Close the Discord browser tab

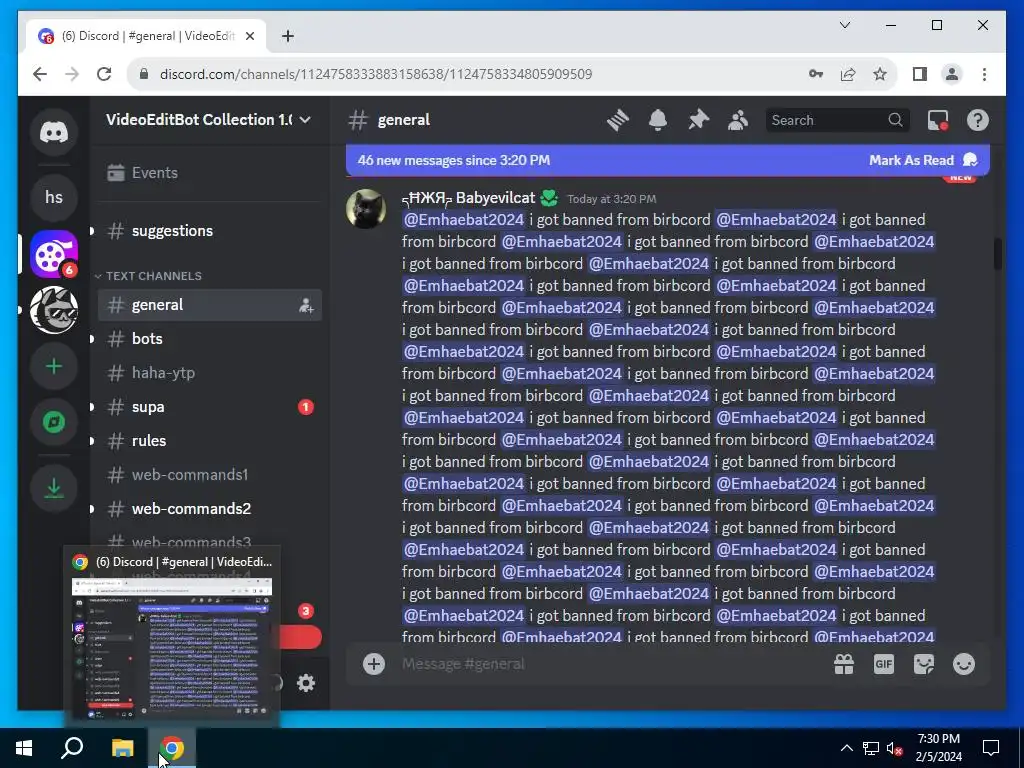pos(249,36)
